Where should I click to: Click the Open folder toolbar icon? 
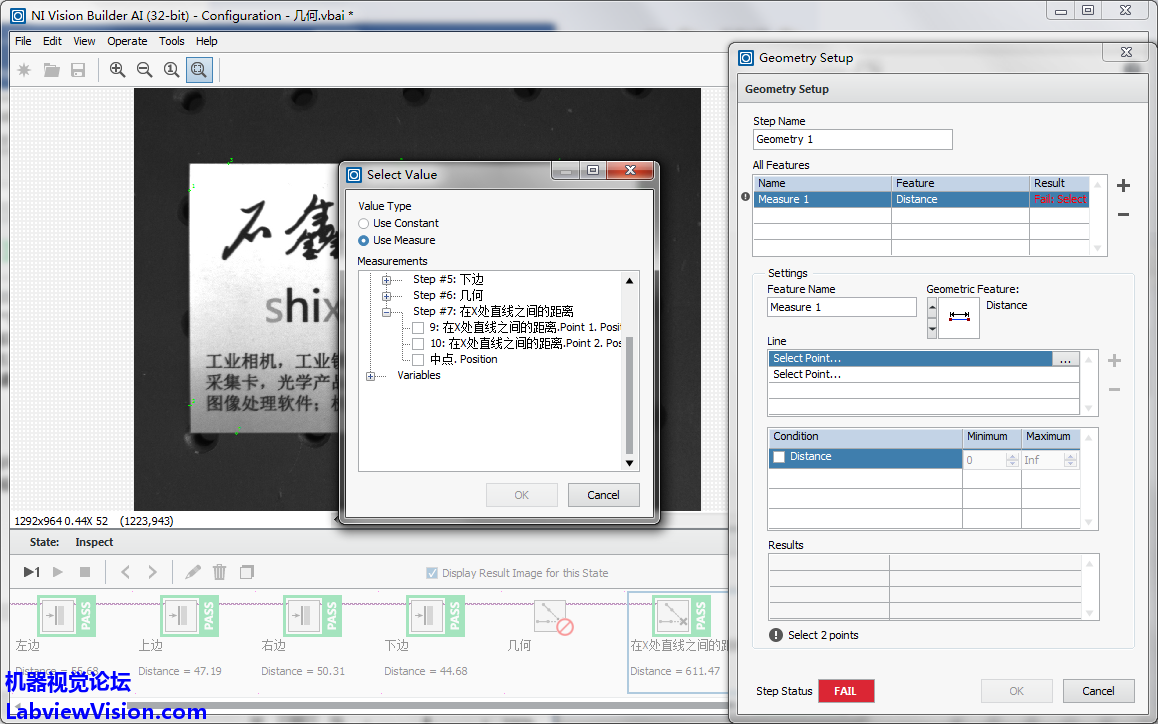(x=51, y=70)
